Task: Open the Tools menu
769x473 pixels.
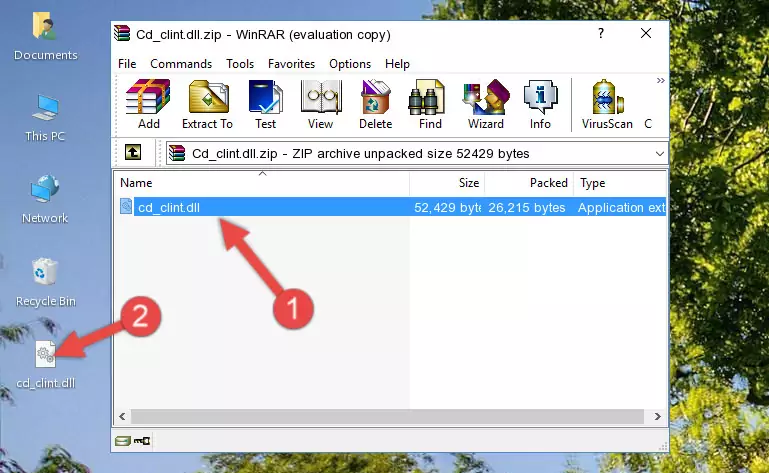Action: pos(240,64)
